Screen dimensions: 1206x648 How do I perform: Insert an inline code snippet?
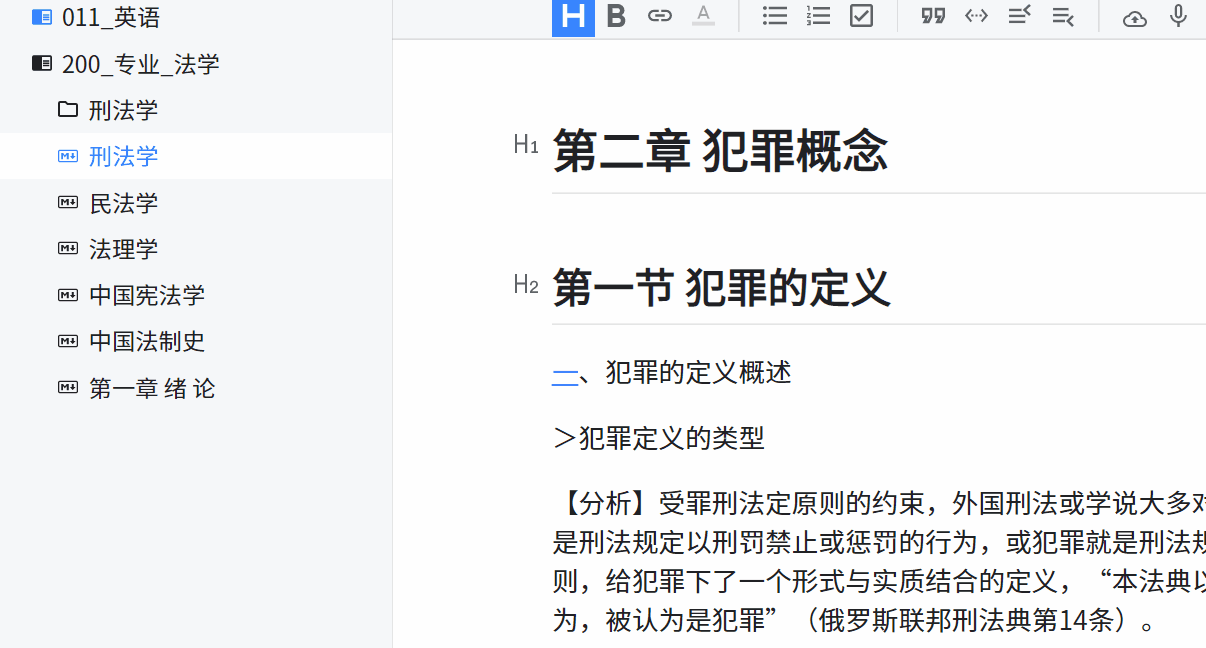(x=976, y=16)
